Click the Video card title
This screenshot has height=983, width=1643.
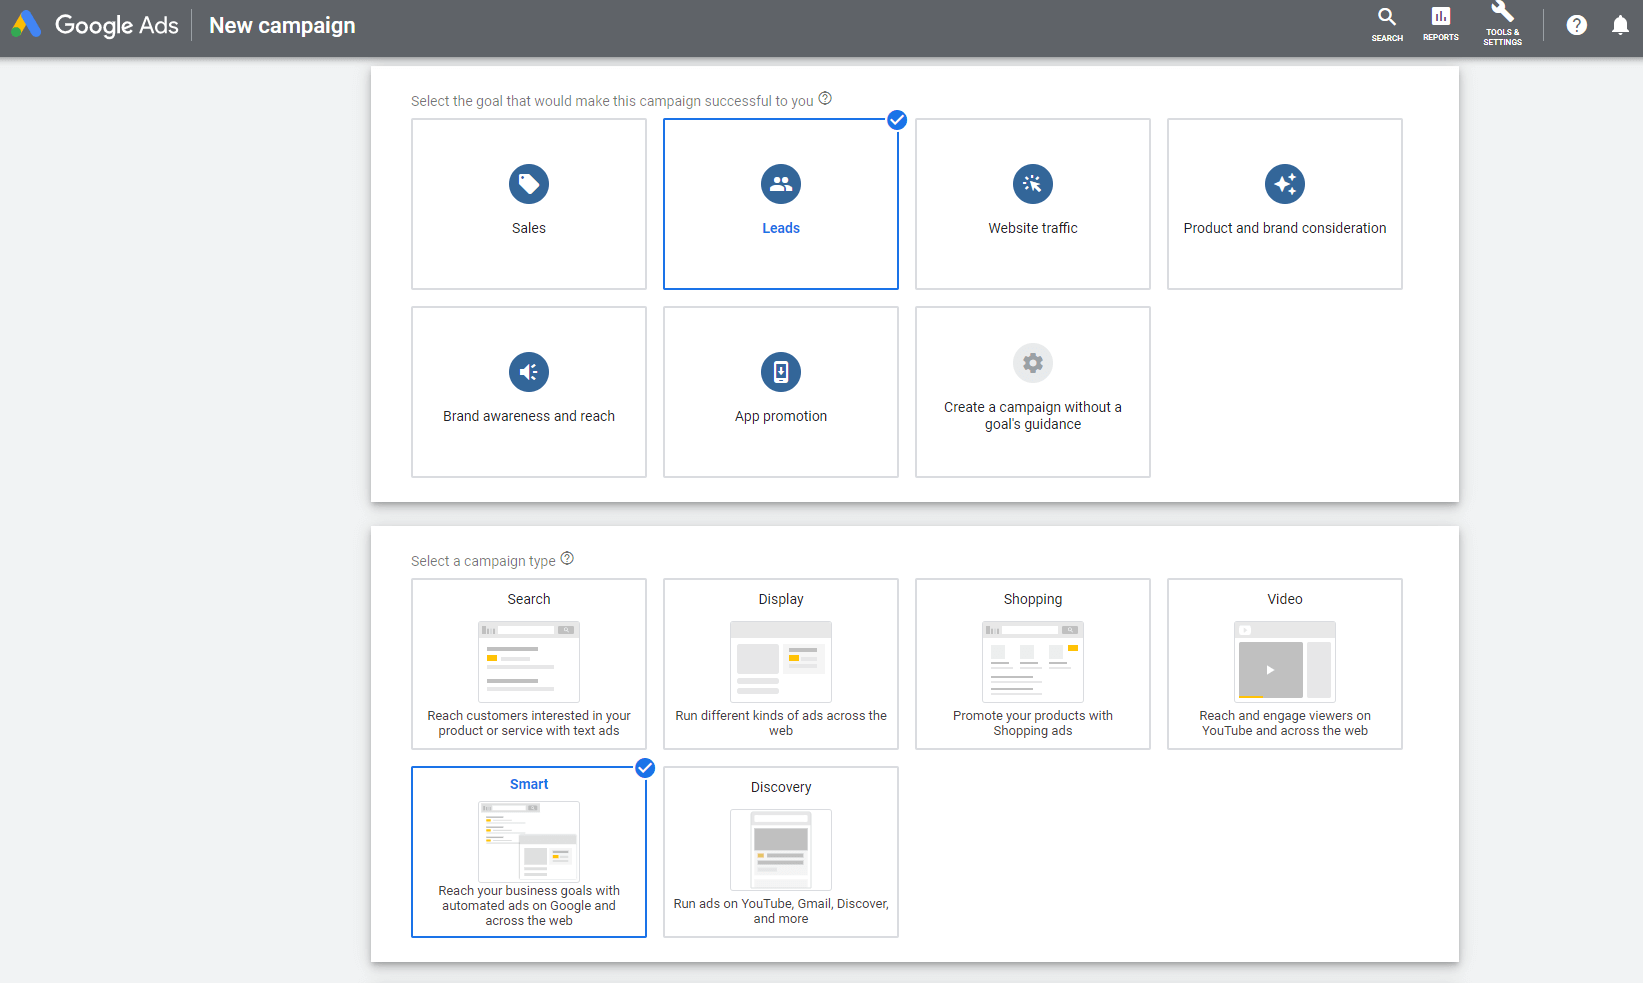click(1285, 599)
